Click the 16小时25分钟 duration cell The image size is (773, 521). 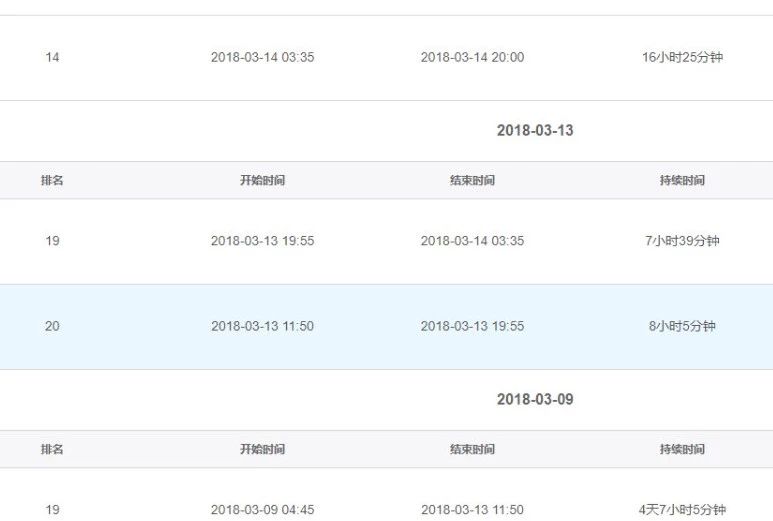tap(682, 58)
